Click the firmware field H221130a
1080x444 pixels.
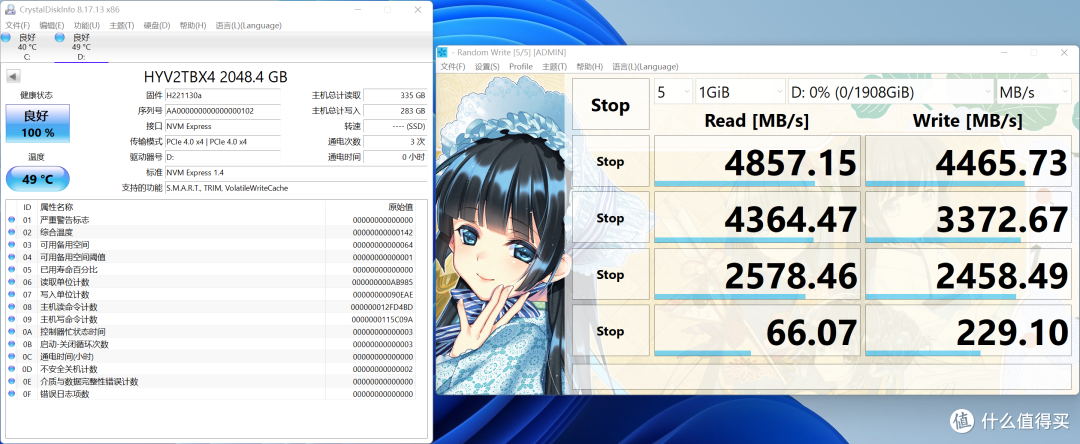coord(222,96)
